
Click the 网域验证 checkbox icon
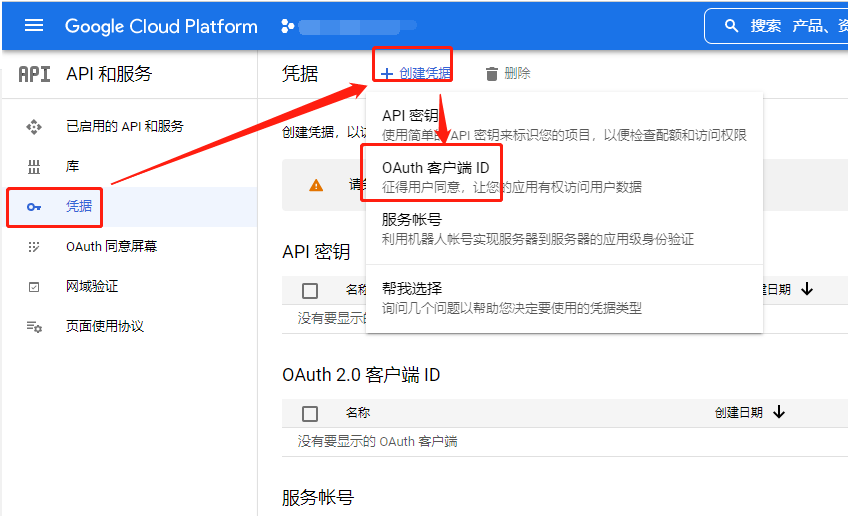34,287
